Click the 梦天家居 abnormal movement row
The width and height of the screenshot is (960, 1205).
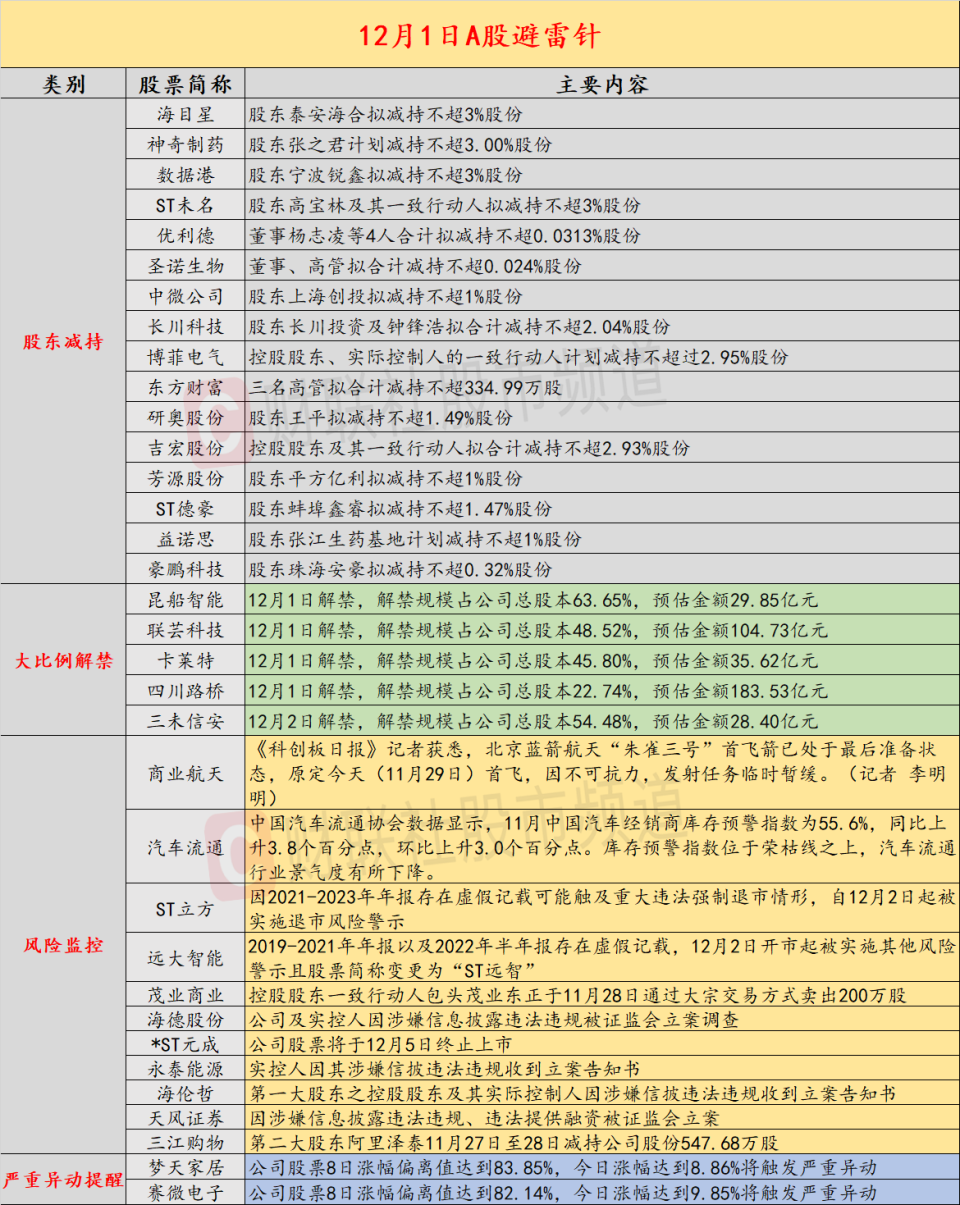(601, 1166)
